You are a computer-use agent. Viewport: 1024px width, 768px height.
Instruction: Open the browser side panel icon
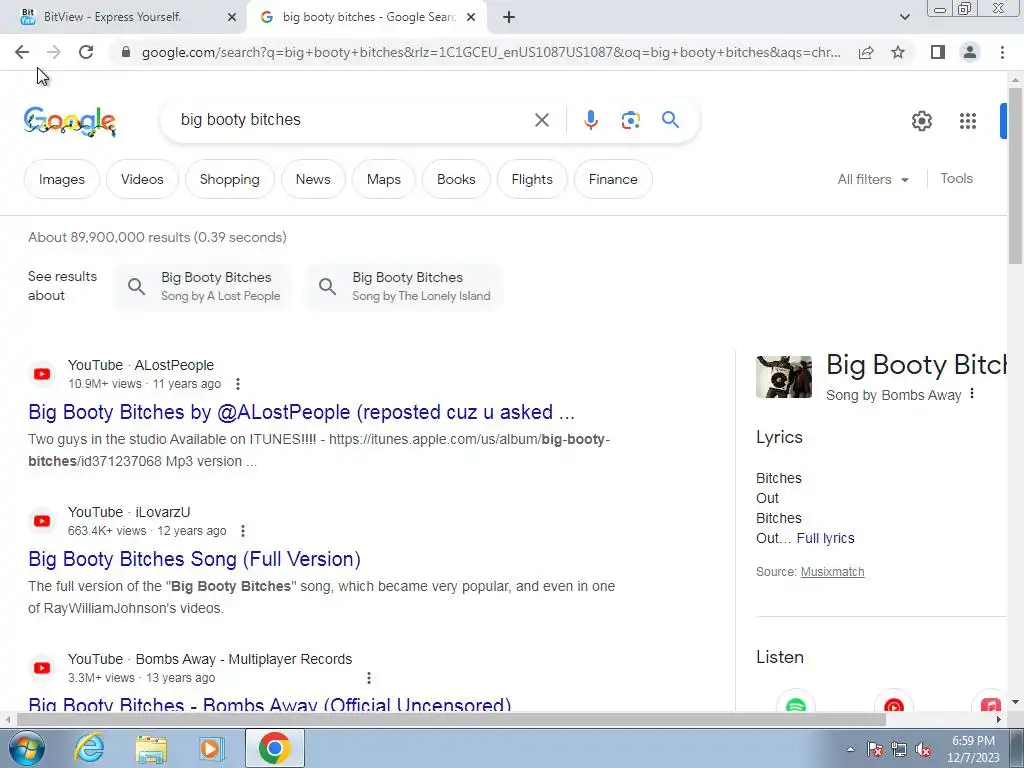coord(938,52)
